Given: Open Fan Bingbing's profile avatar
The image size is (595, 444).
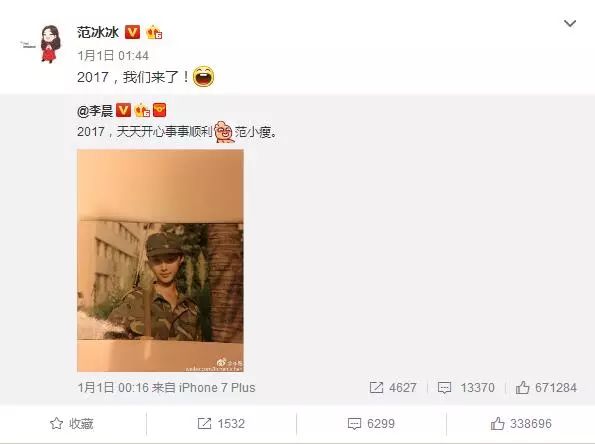Looking at the screenshot, I should tap(46, 43).
